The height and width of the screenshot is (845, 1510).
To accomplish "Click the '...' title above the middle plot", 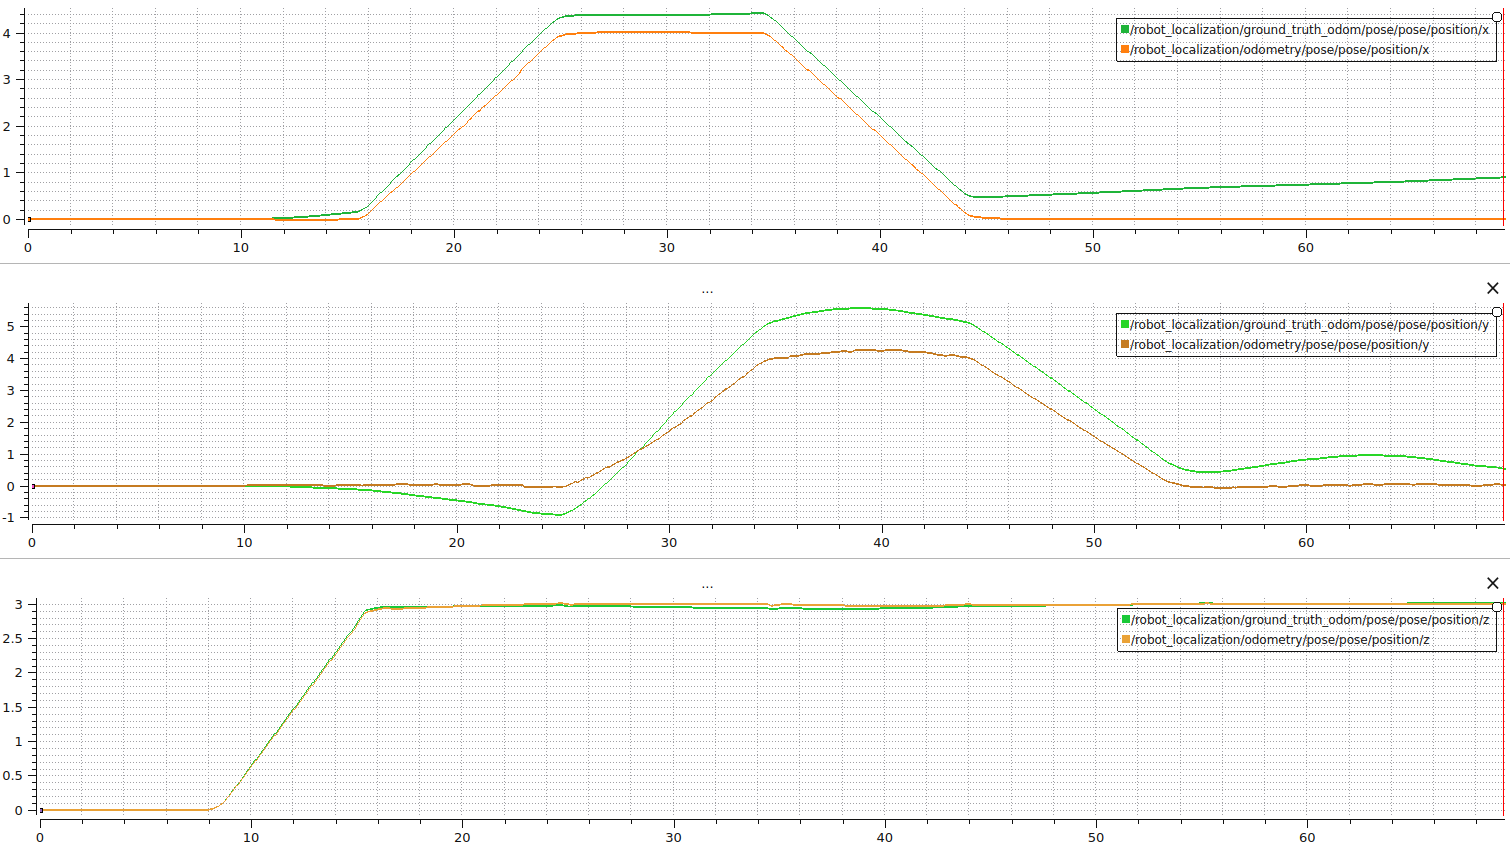I will click(x=707, y=290).
